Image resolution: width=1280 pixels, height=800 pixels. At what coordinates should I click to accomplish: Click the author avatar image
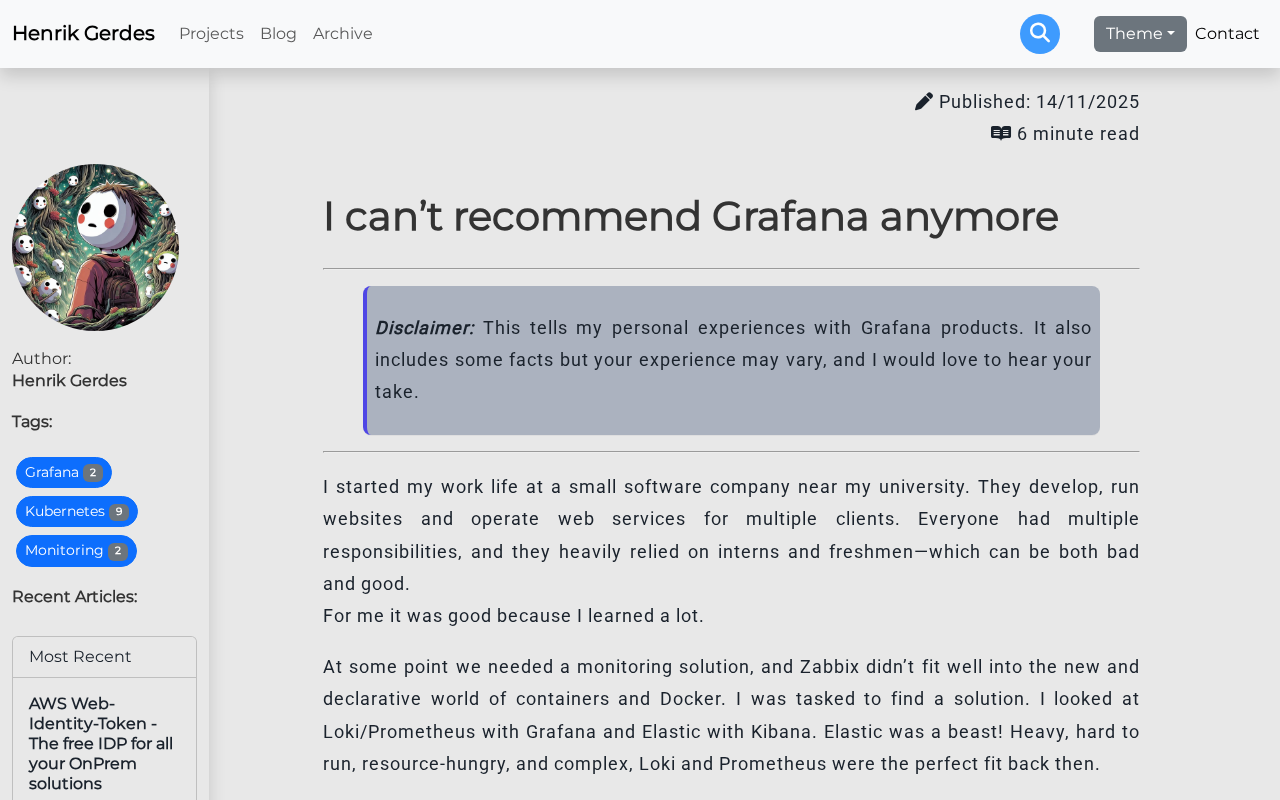96,247
